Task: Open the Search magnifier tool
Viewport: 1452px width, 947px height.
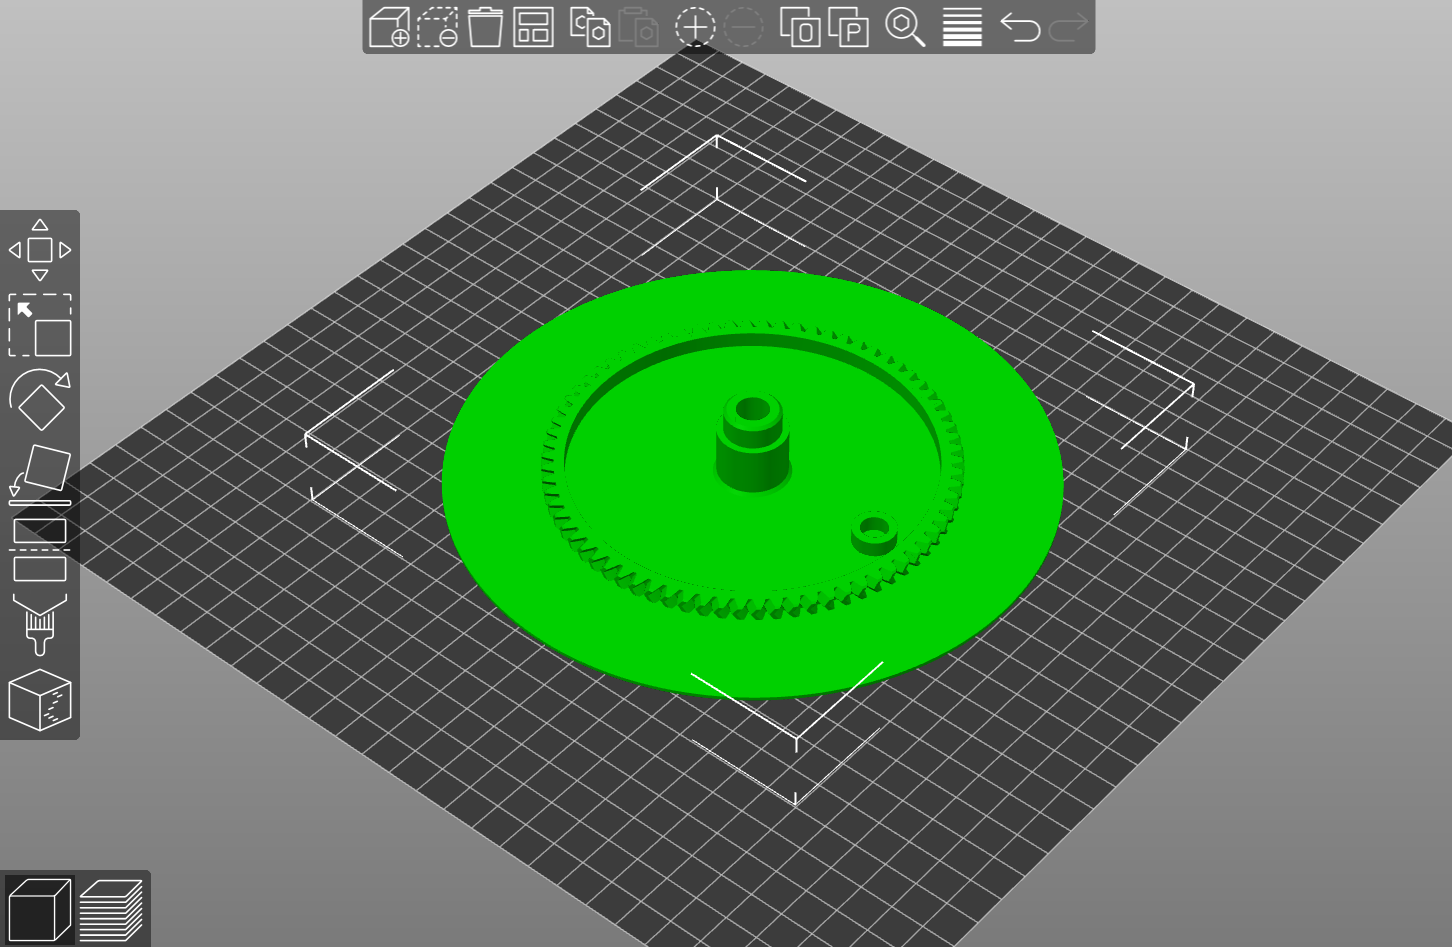Action: coord(905,27)
